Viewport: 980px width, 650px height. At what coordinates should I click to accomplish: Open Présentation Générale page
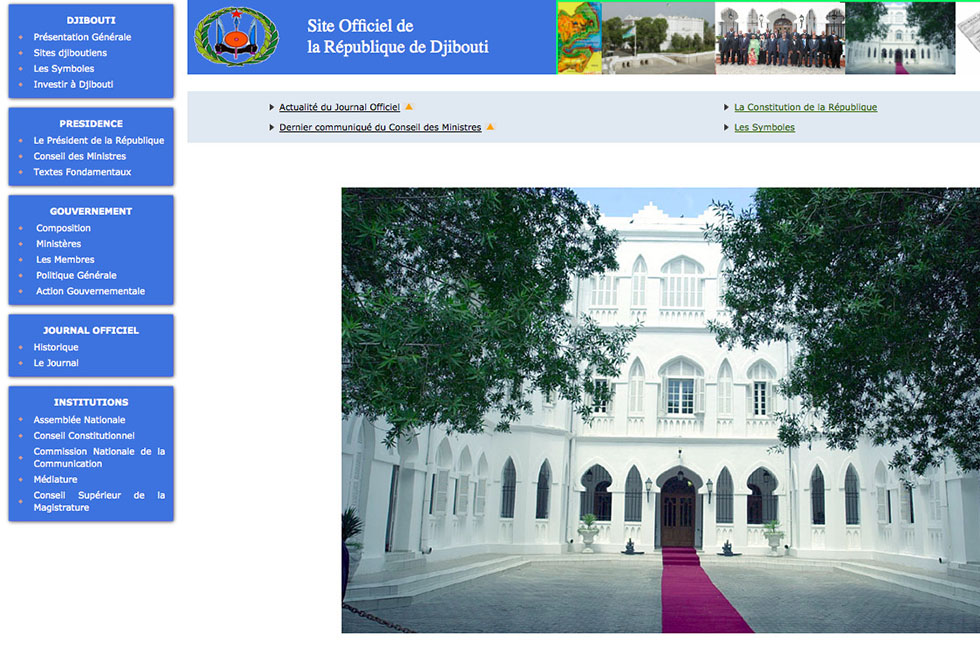coord(82,37)
